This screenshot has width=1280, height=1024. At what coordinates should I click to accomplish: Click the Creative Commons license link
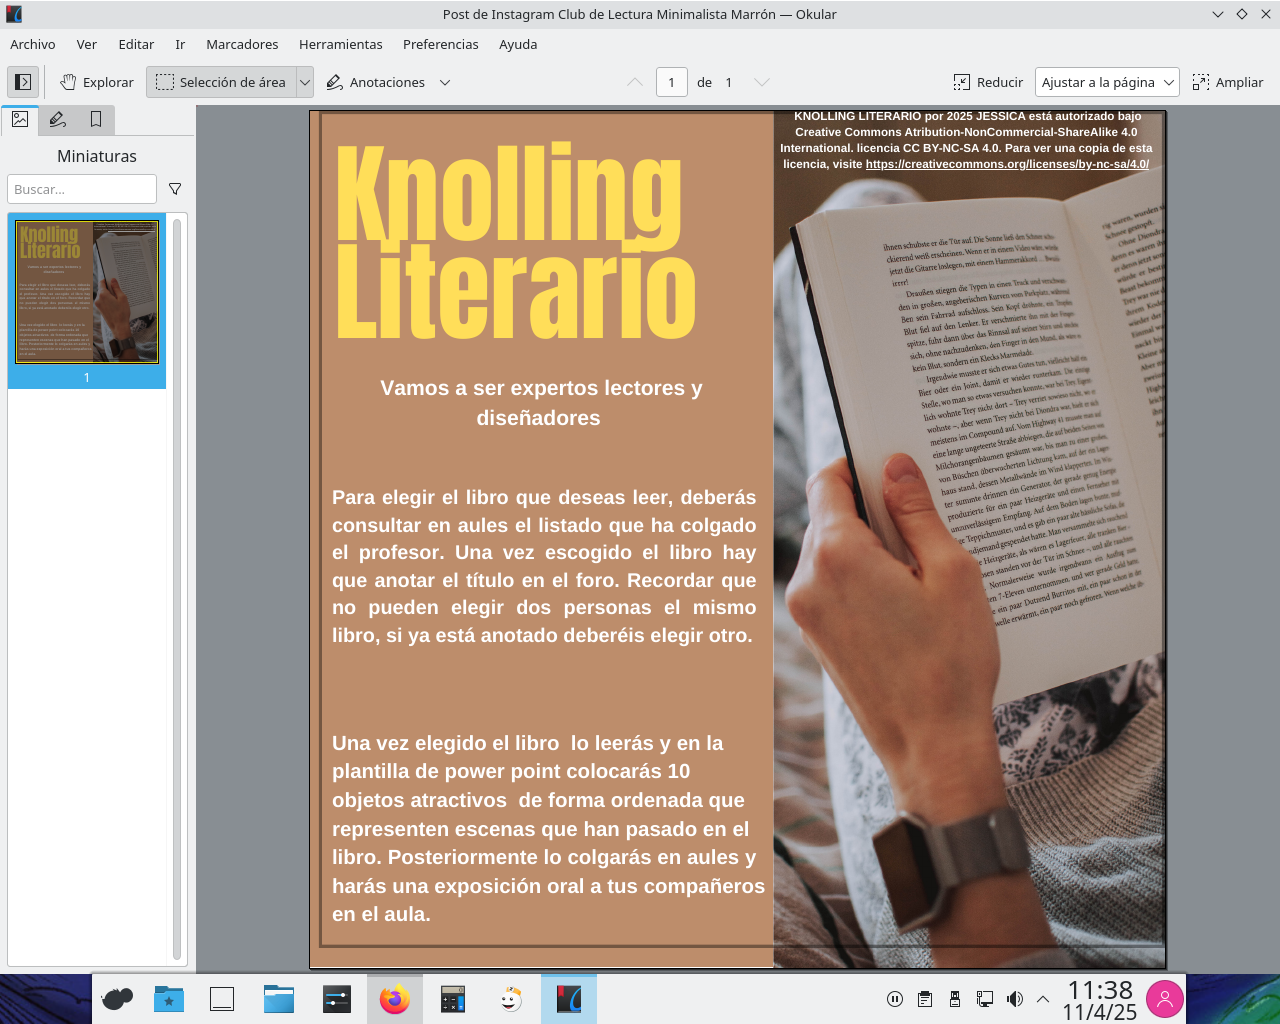[x=1006, y=164]
